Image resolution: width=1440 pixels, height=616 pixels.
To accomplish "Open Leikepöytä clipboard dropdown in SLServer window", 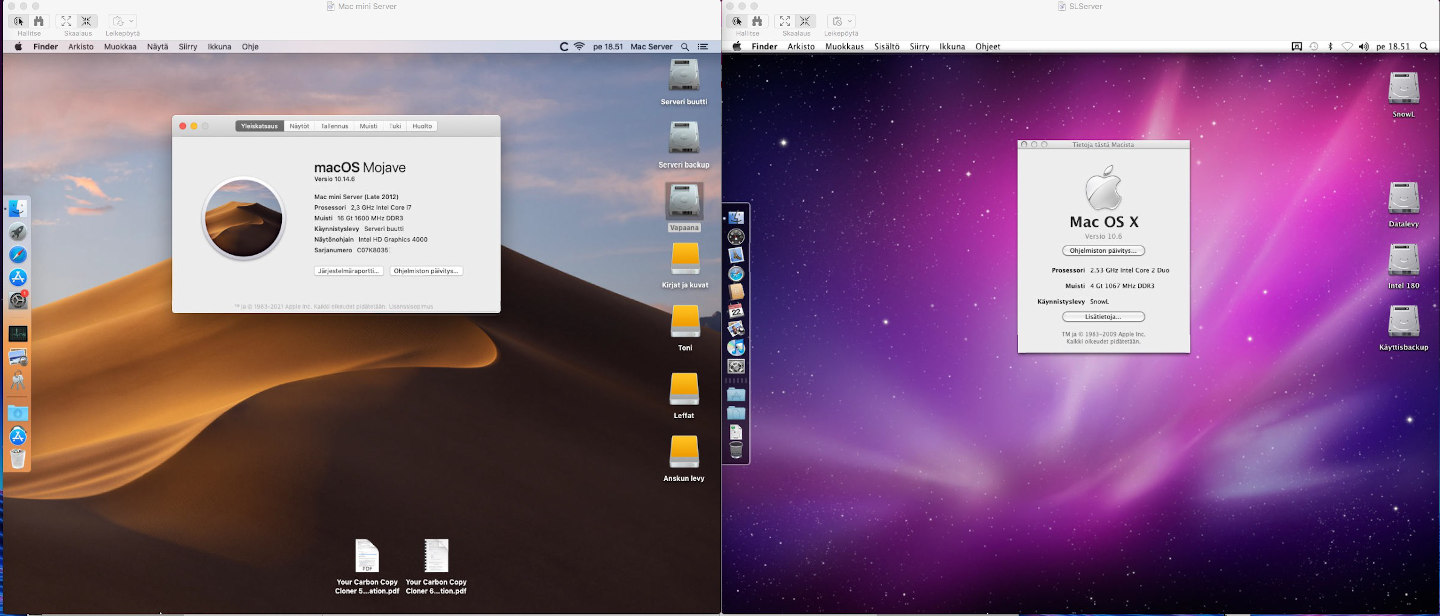I will (x=843, y=20).
